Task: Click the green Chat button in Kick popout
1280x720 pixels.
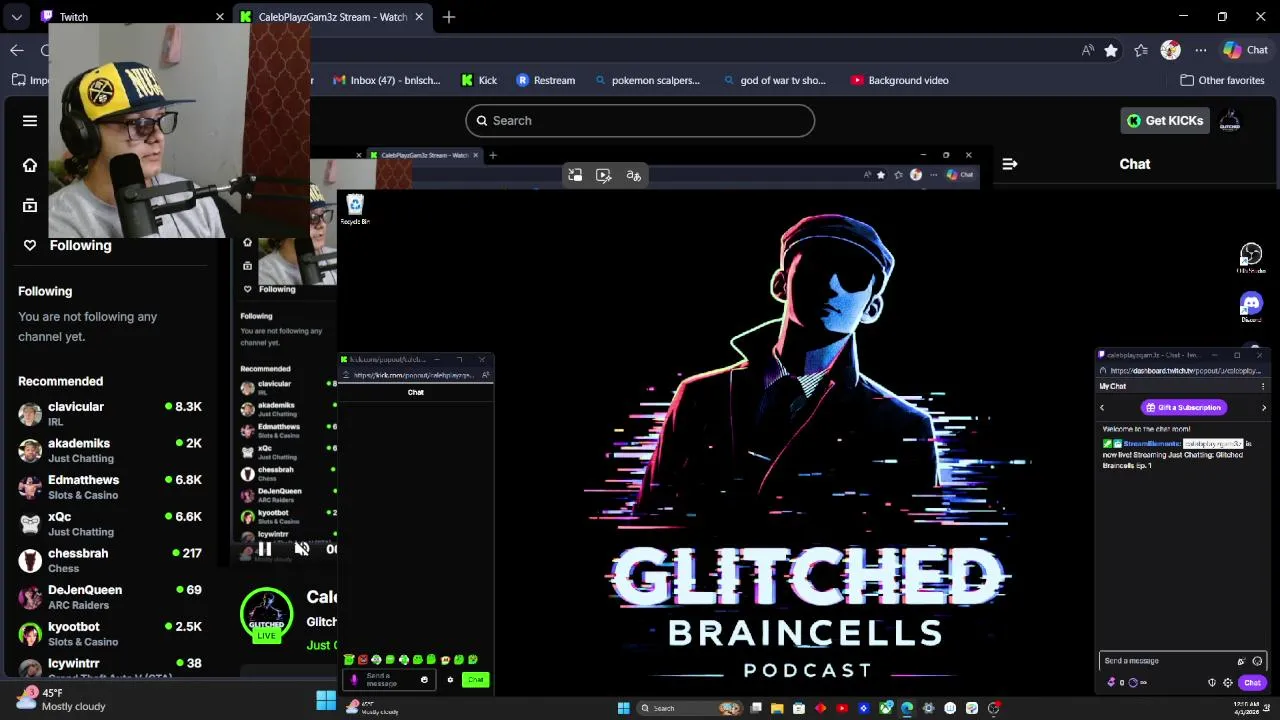Action: 475,680
